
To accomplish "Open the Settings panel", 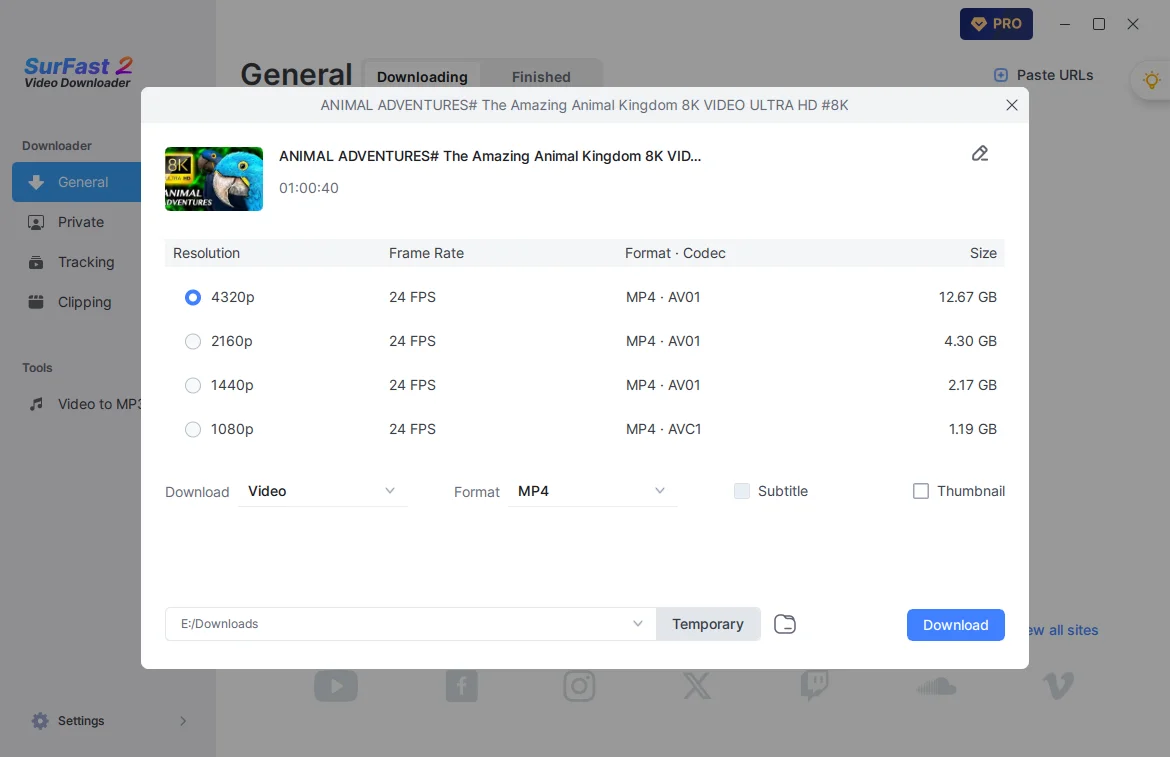I will 81,720.
